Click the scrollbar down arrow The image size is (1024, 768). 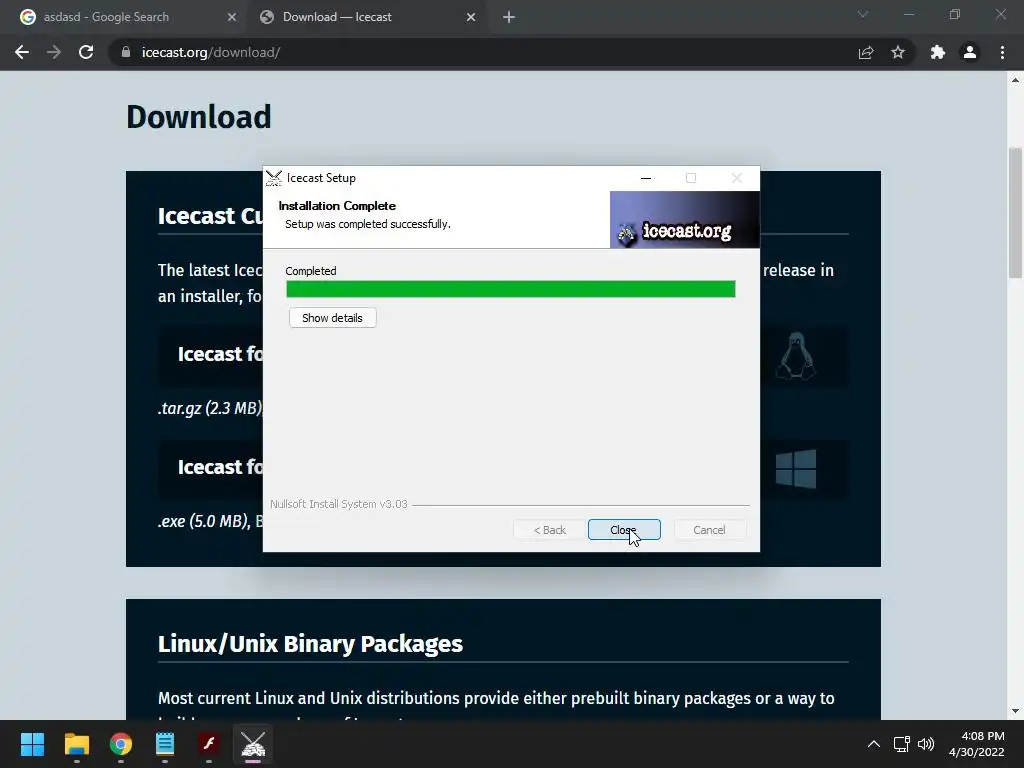tap(1015, 711)
